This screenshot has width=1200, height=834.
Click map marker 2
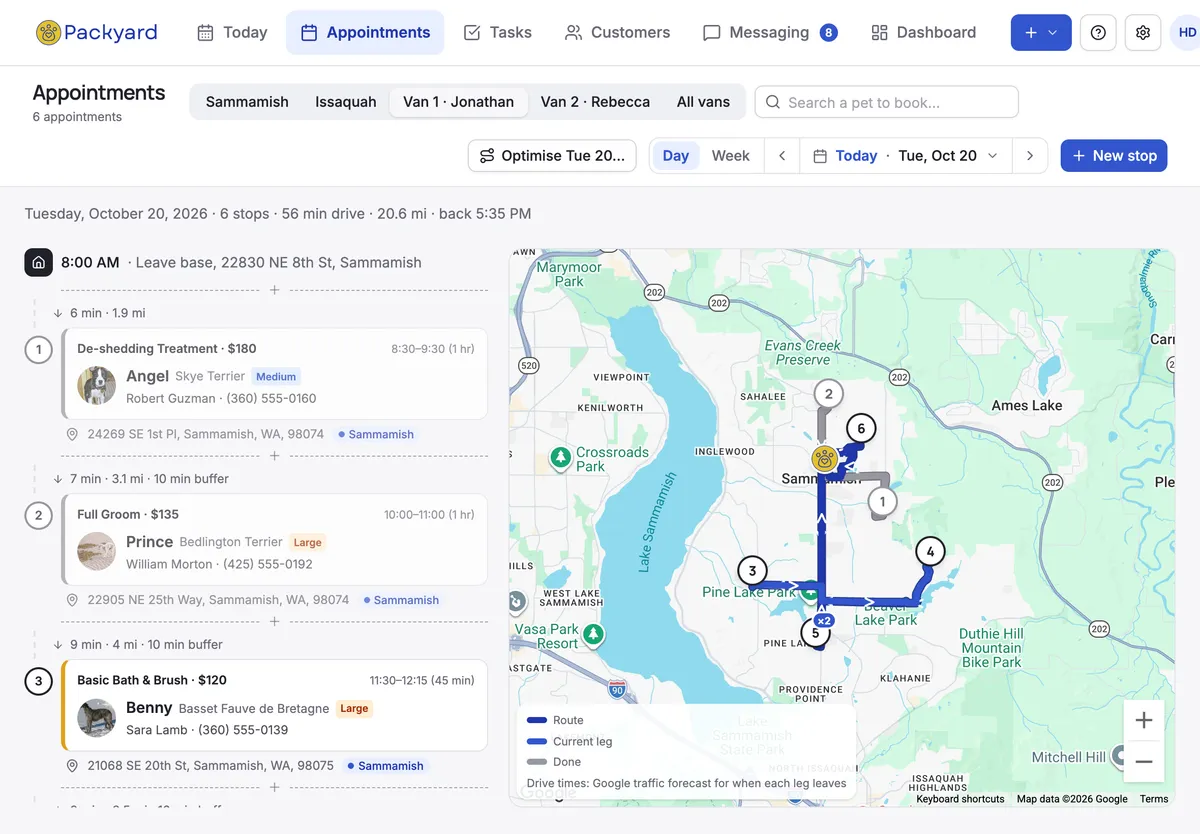click(828, 394)
